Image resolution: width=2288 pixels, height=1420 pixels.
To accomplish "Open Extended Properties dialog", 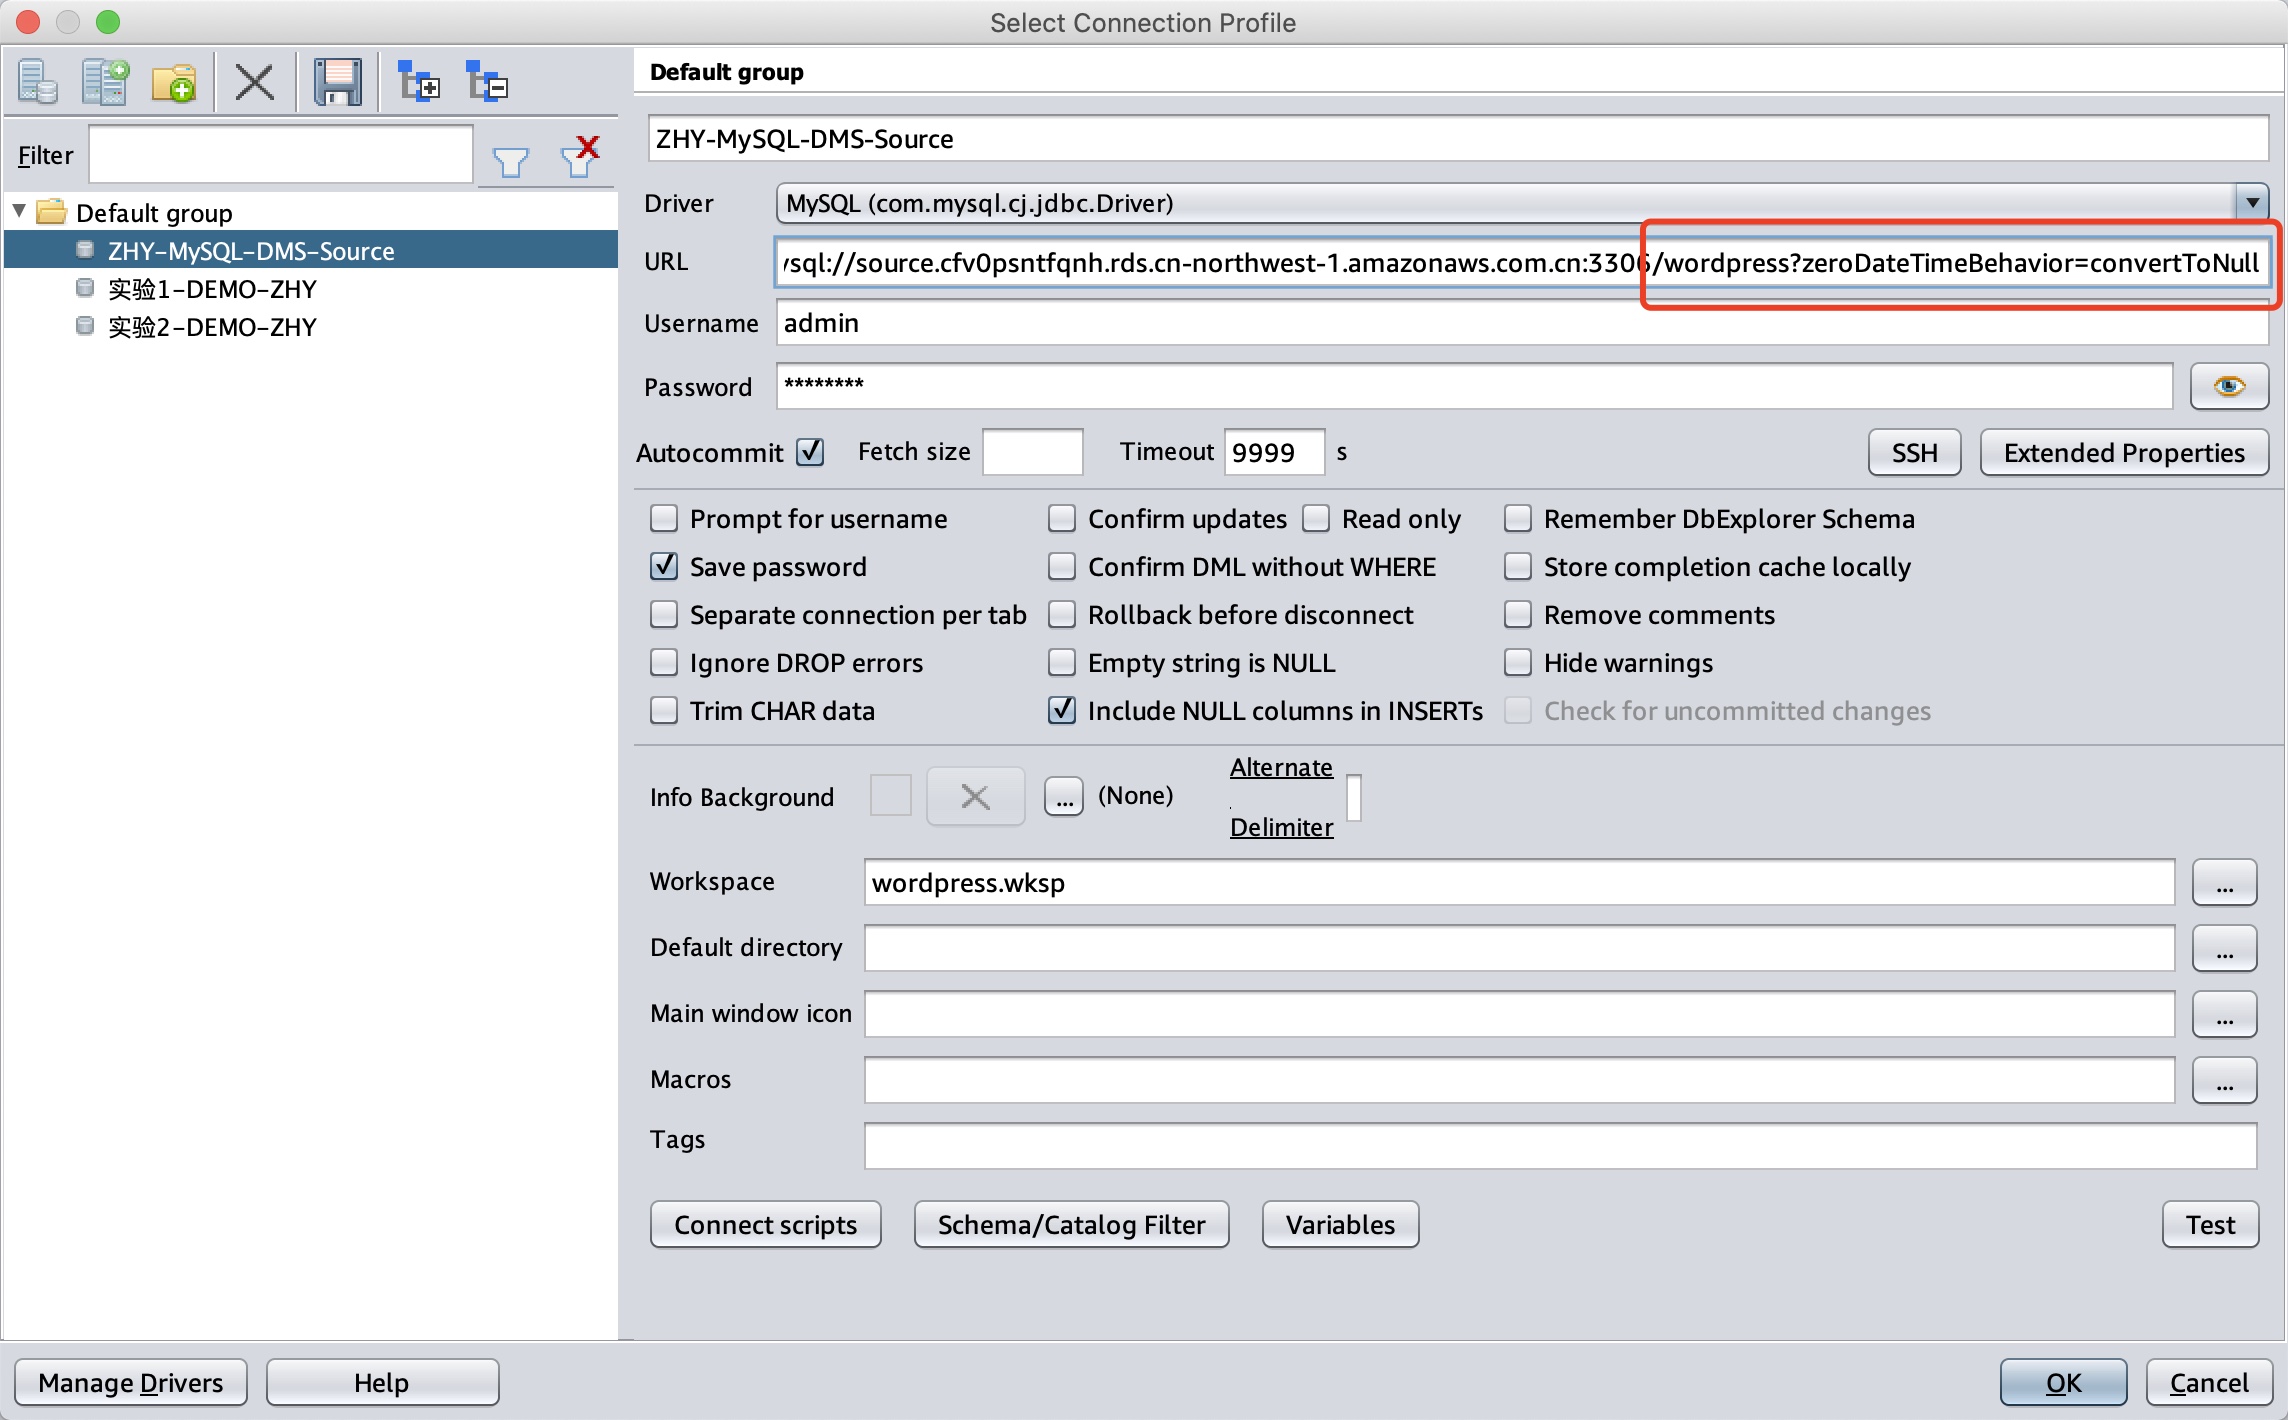I will [2123, 453].
